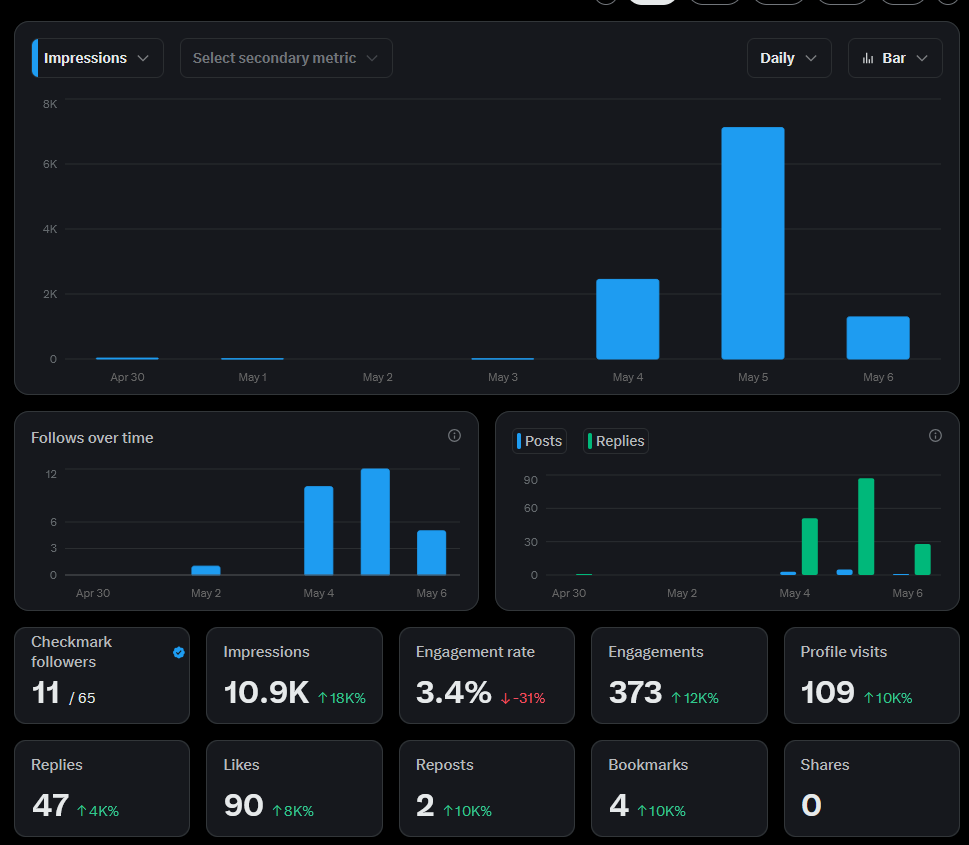The image size is (969, 845).
Task: Open the Profile visits card
Action: point(871,675)
